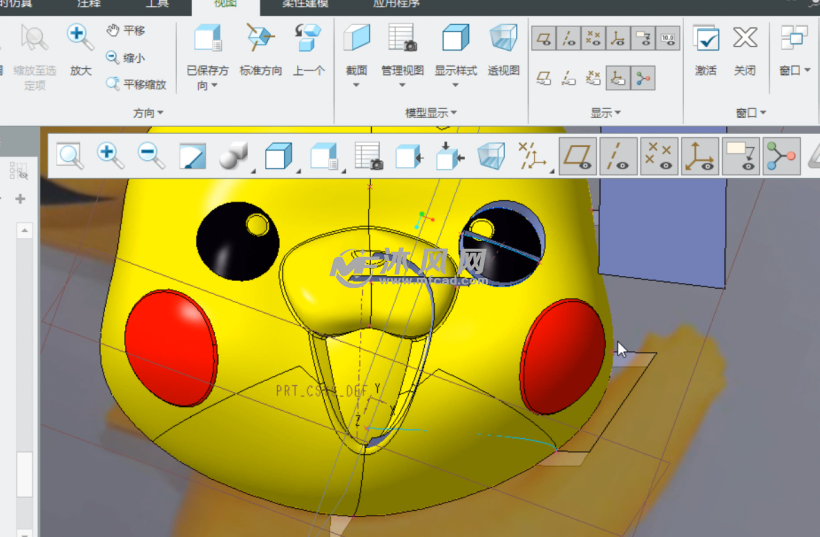Toggle axis tag display in ribbon
This screenshot has width=820, height=537.
pos(568,78)
